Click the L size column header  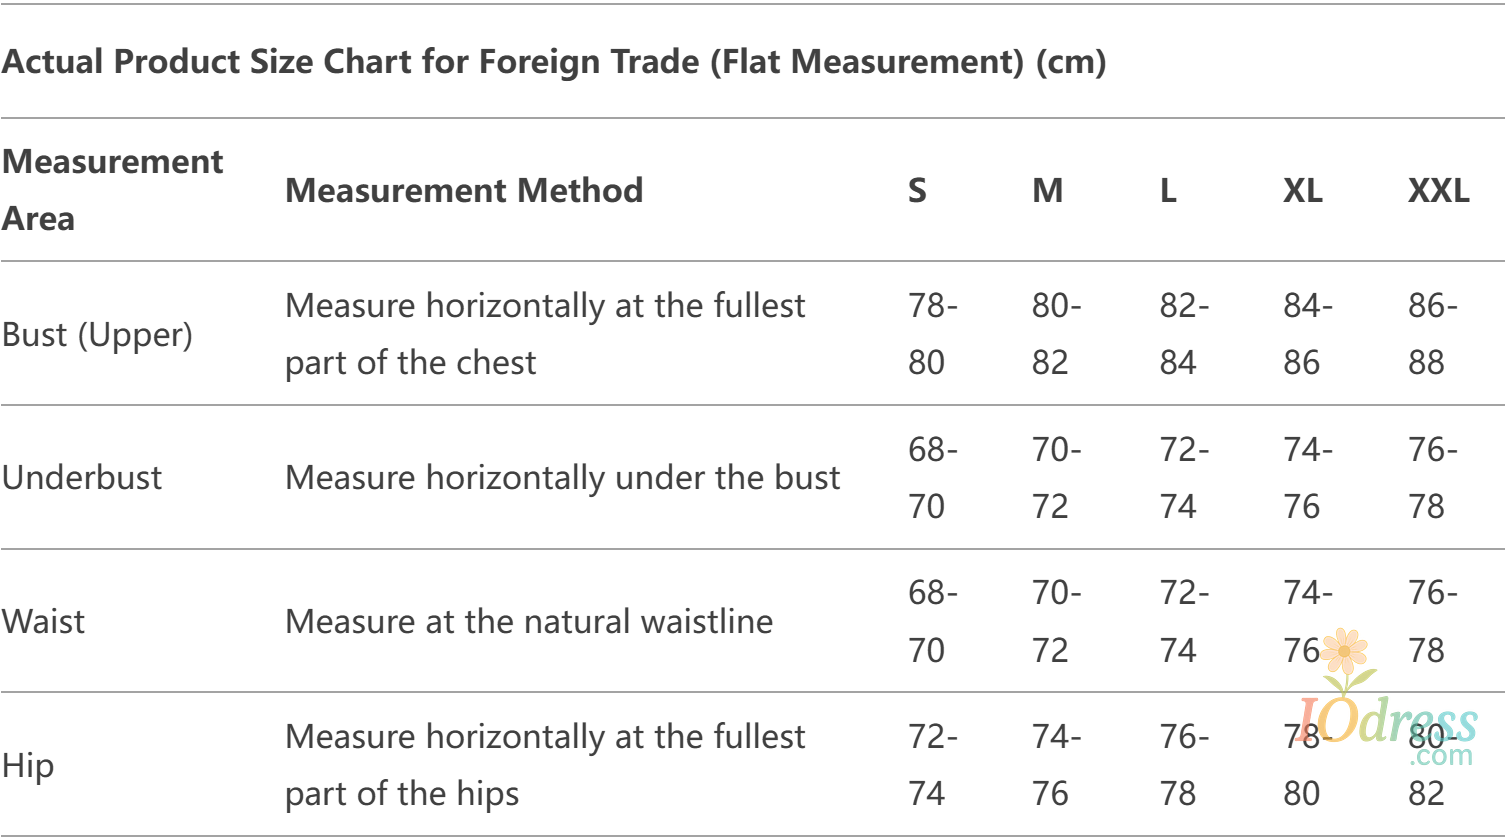coord(1168,190)
